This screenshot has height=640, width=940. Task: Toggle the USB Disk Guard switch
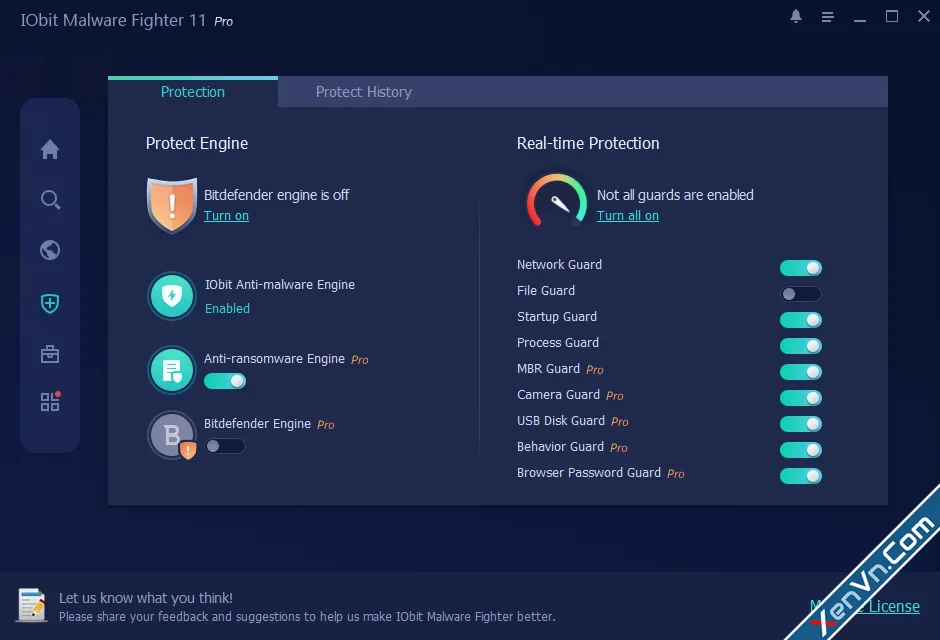coord(800,424)
